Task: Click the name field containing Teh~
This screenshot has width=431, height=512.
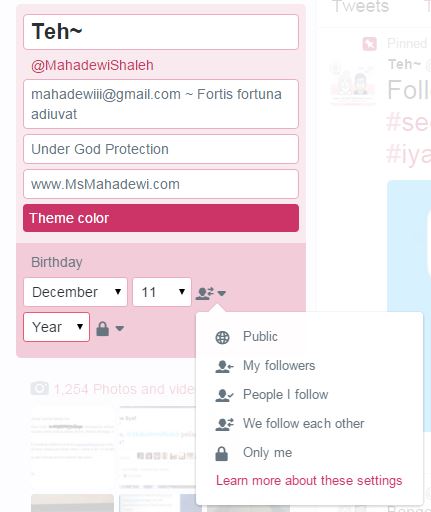Action: (x=161, y=32)
